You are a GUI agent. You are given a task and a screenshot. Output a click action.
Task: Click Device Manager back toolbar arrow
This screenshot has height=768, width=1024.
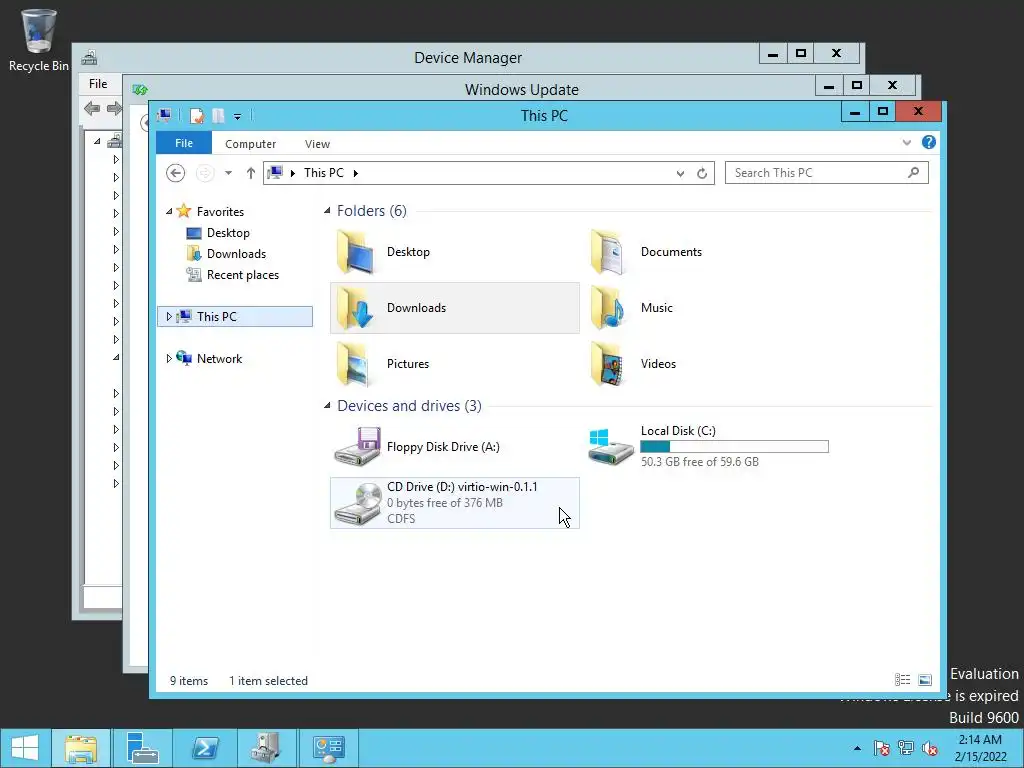coord(92,108)
